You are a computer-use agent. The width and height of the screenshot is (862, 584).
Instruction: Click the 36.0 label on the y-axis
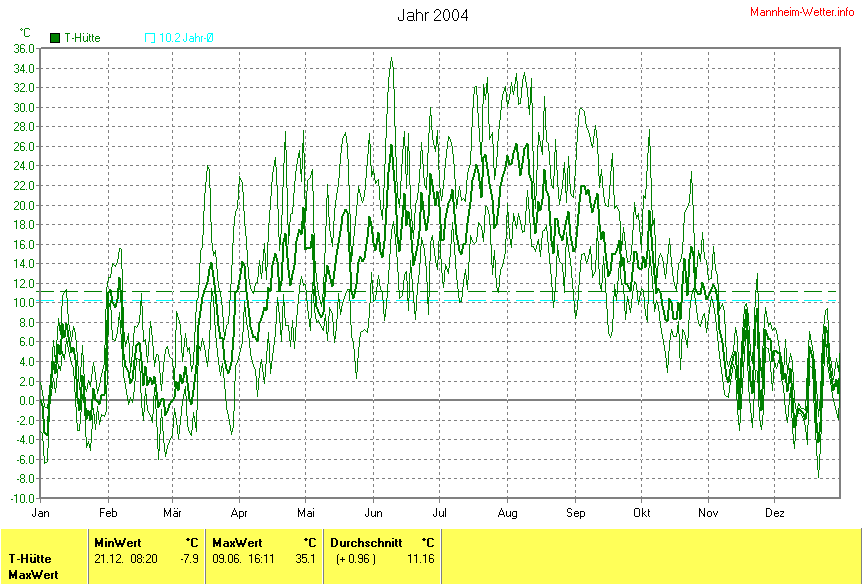pos(24,48)
